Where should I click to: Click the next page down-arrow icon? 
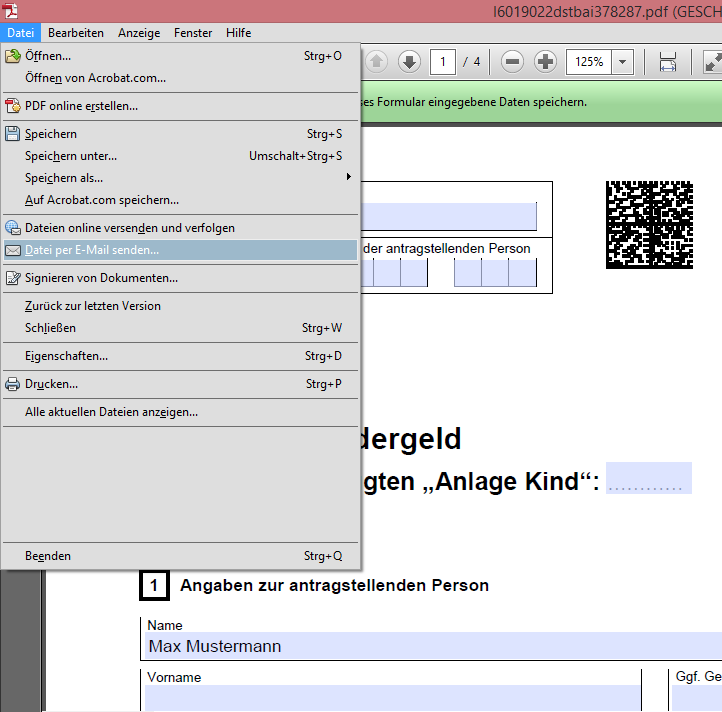(x=409, y=62)
